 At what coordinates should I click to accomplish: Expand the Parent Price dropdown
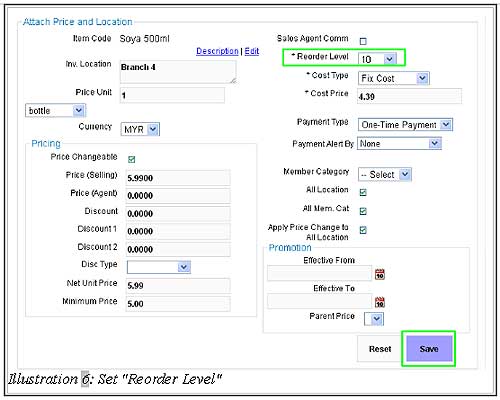point(374,319)
